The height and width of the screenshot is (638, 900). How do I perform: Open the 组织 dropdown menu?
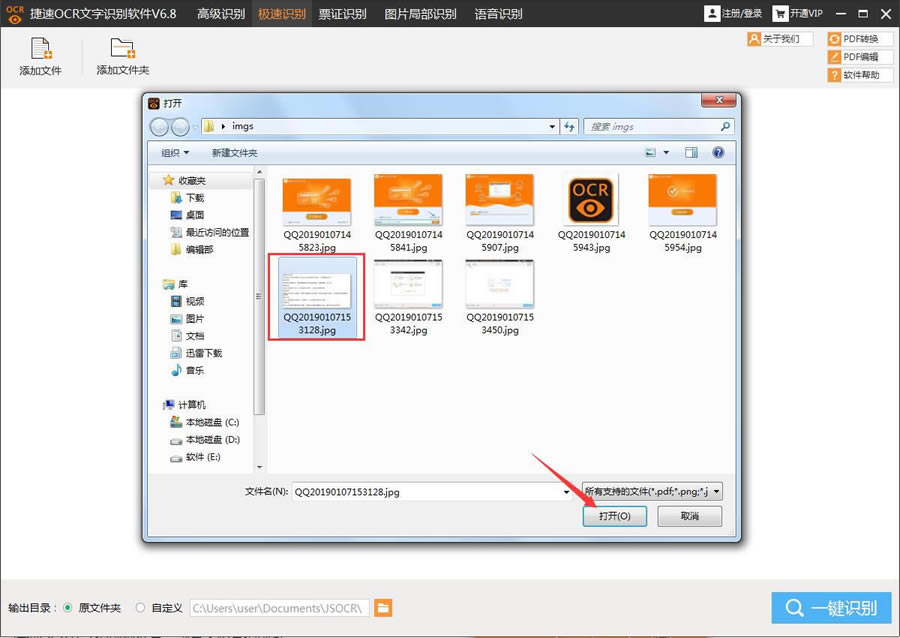[x=172, y=151]
